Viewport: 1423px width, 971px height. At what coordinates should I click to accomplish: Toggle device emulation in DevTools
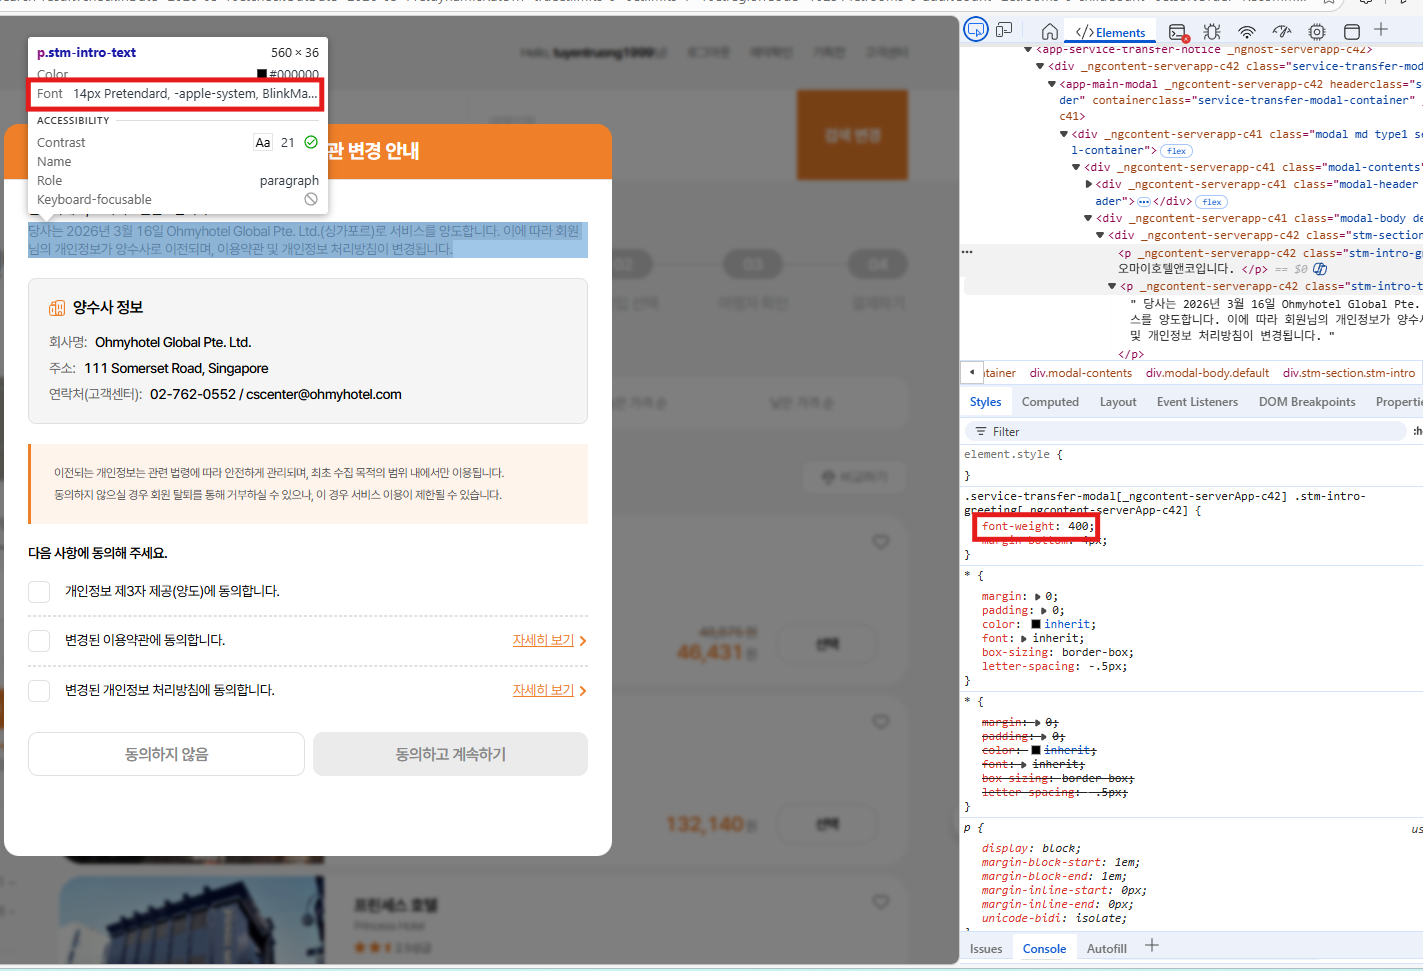coord(1005,31)
